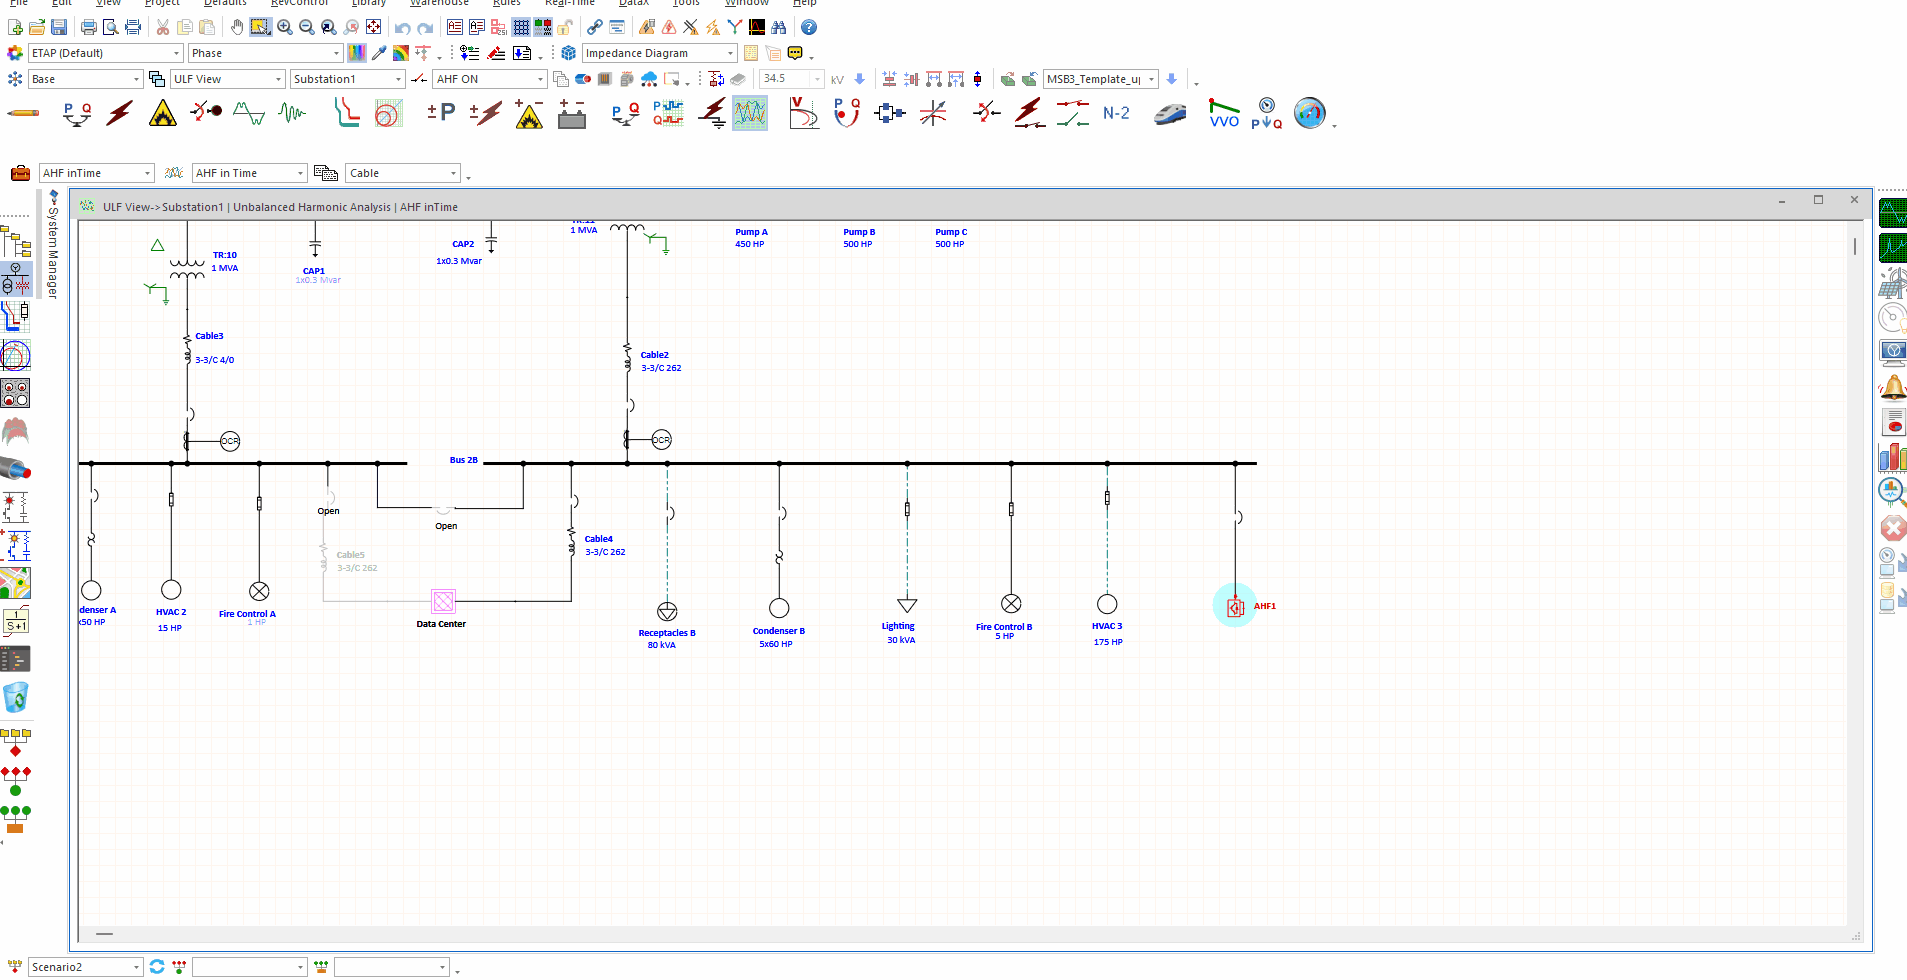Select the AHF1 filter element on diagram
The height and width of the screenshot is (980, 1907).
coord(1235,607)
